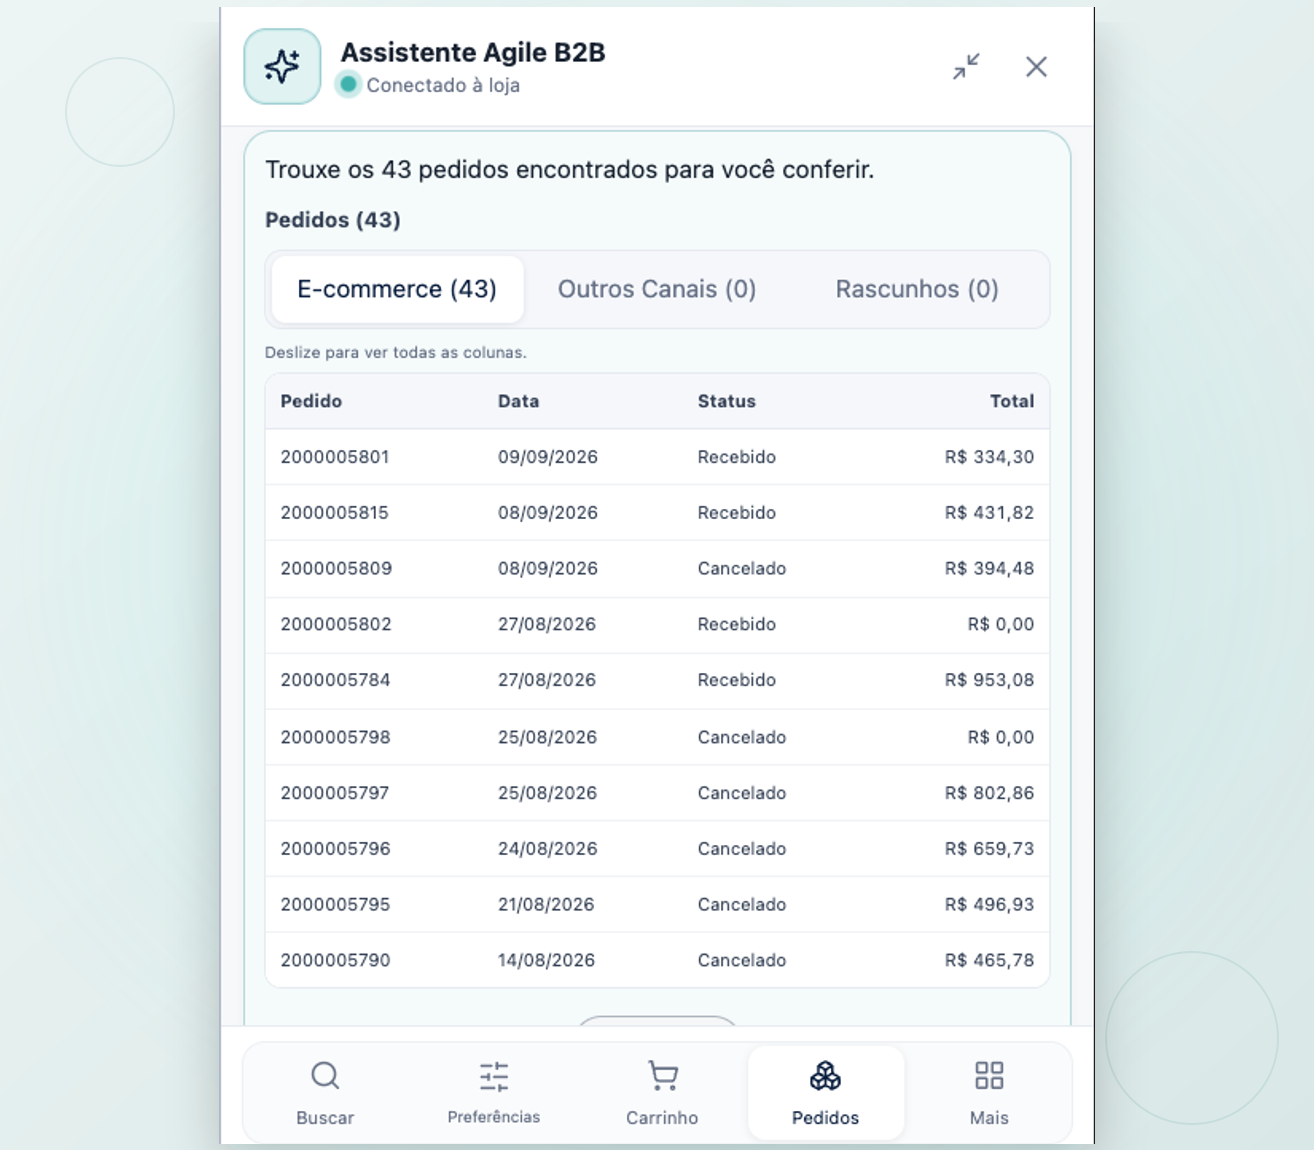The image size is (1314, 1150).
Task: Click the Cancelado status of order 2000005809
Action: pyautogui.click(x=742, y=568)
